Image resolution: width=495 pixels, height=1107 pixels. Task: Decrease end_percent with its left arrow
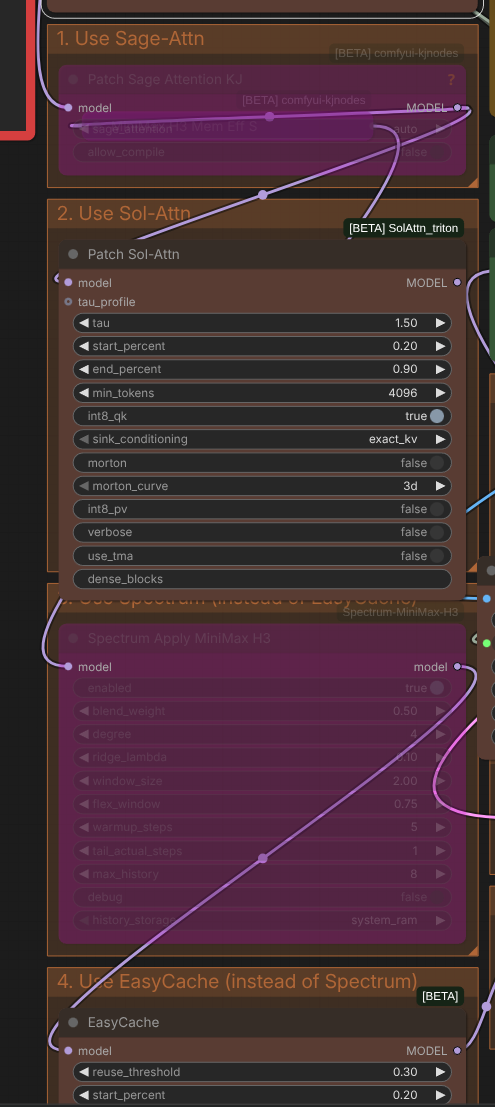84,369
